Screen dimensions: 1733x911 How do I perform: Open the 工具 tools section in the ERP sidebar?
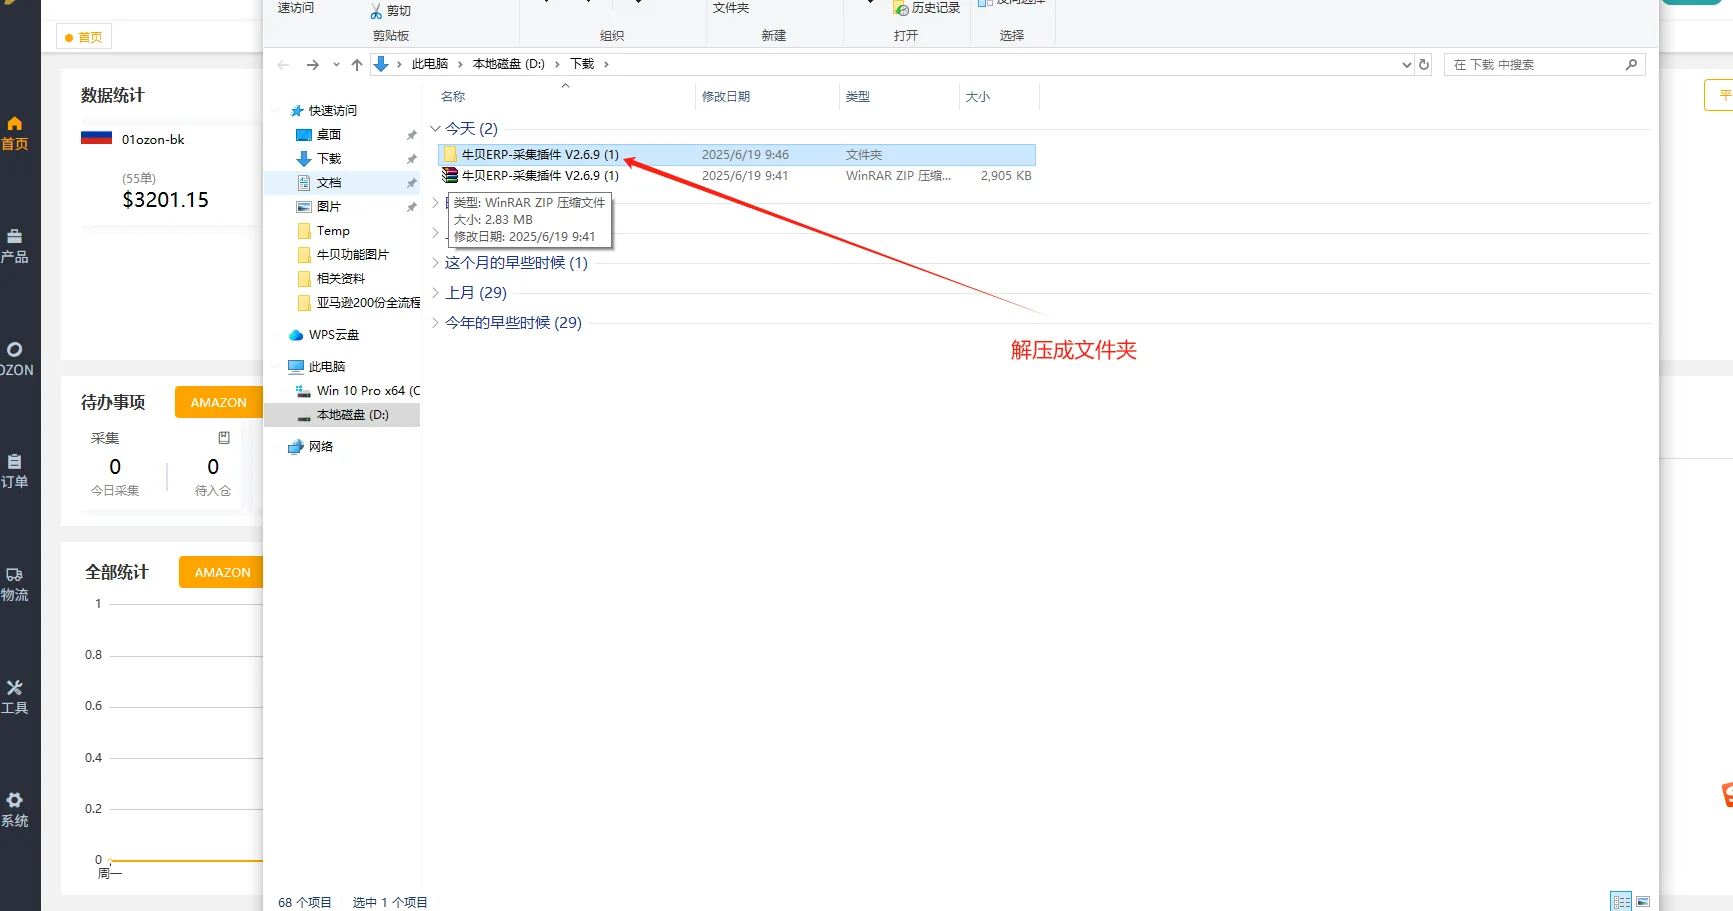tap(14, 697)
